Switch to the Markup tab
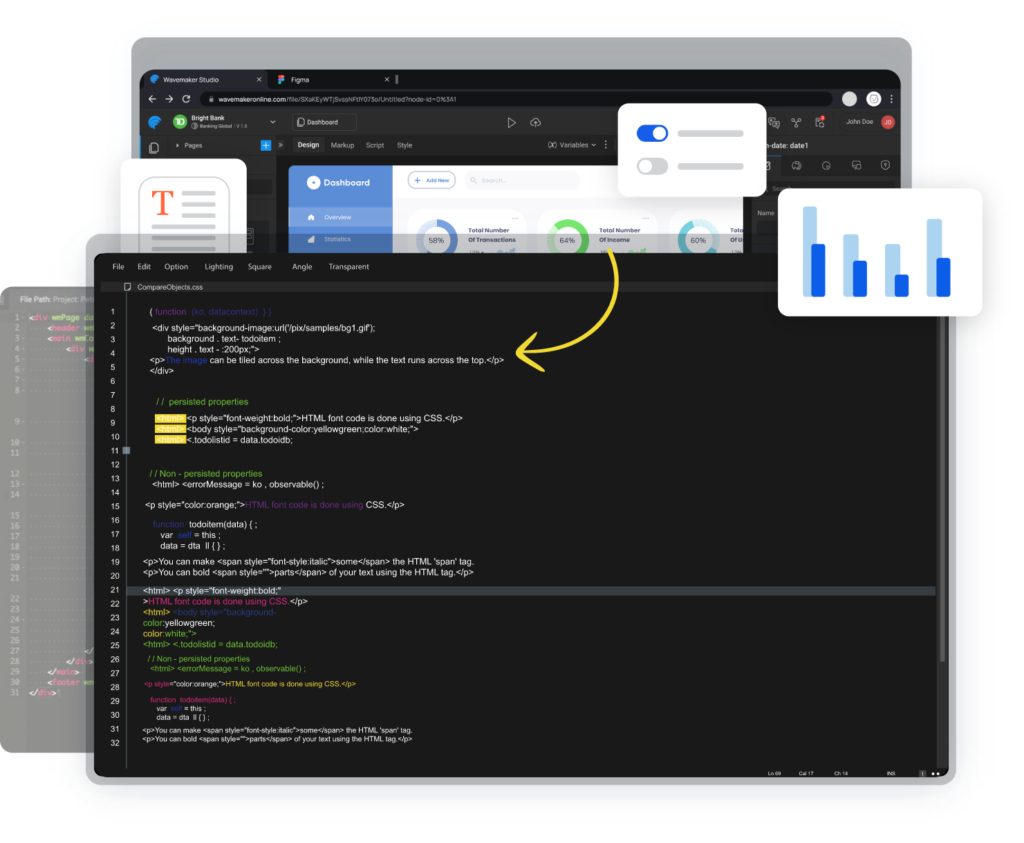Screen dimensions: 1024x843 [x=342, y=145]
